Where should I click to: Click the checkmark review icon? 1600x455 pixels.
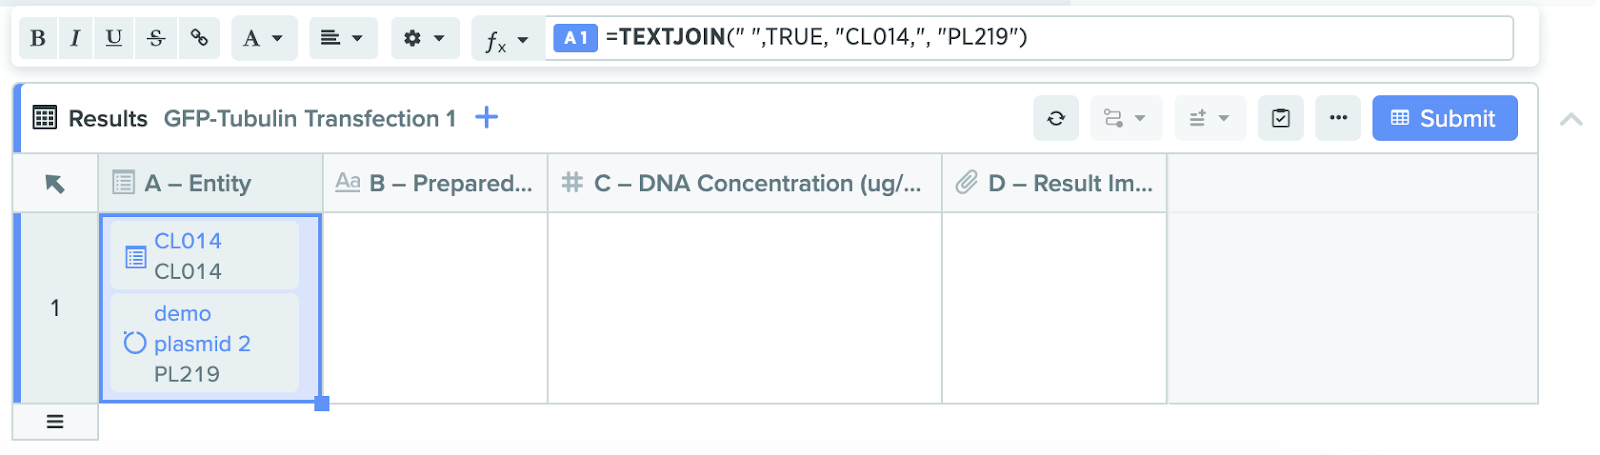click(x=1280, y=119)
